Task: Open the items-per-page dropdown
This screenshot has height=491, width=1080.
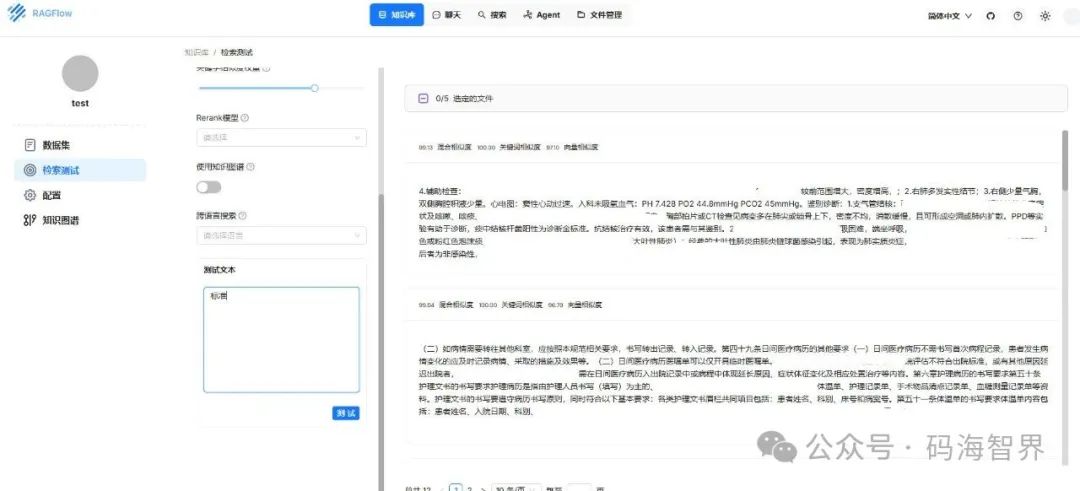Action: (515, 488)
